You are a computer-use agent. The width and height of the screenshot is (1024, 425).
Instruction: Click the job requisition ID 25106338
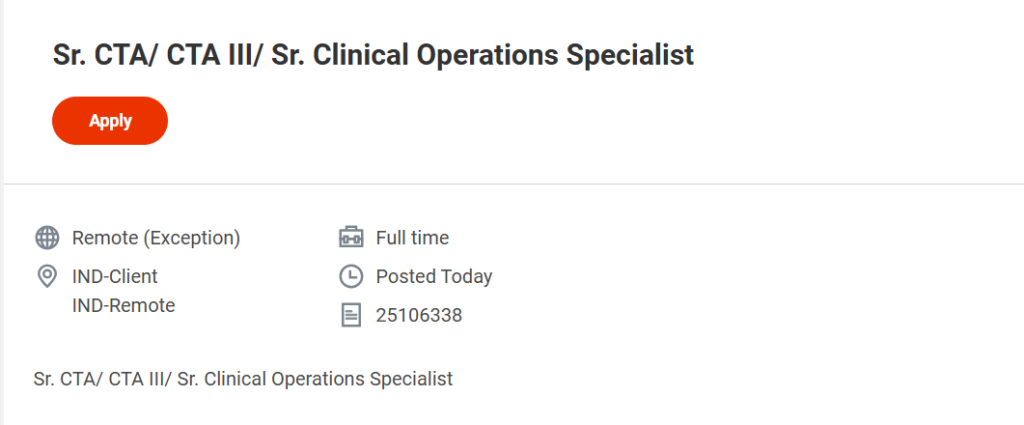pyautogui.click(x=419, y=316)
